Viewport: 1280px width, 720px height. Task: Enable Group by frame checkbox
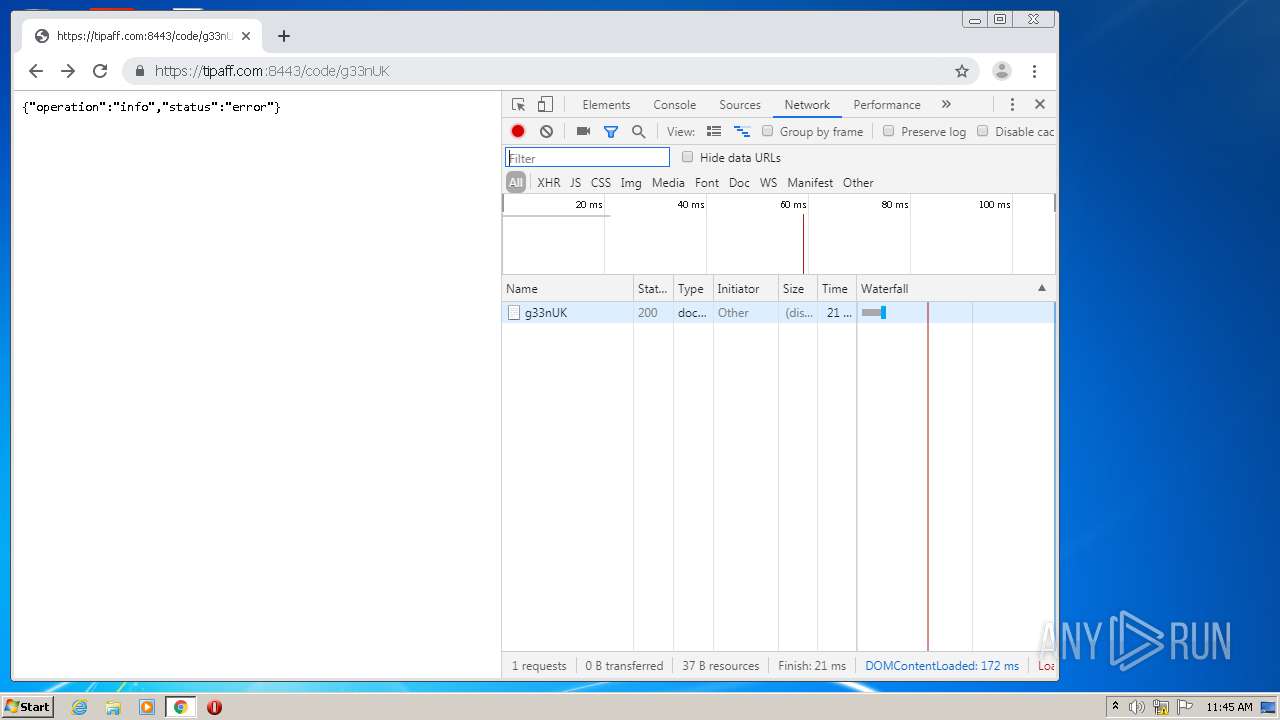click(768, 131)
